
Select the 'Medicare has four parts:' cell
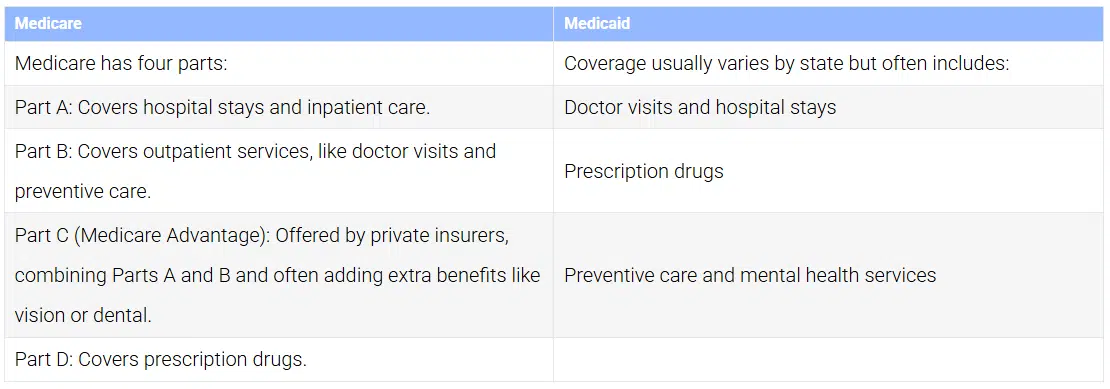pyautogui.click(x=279, y=64)
